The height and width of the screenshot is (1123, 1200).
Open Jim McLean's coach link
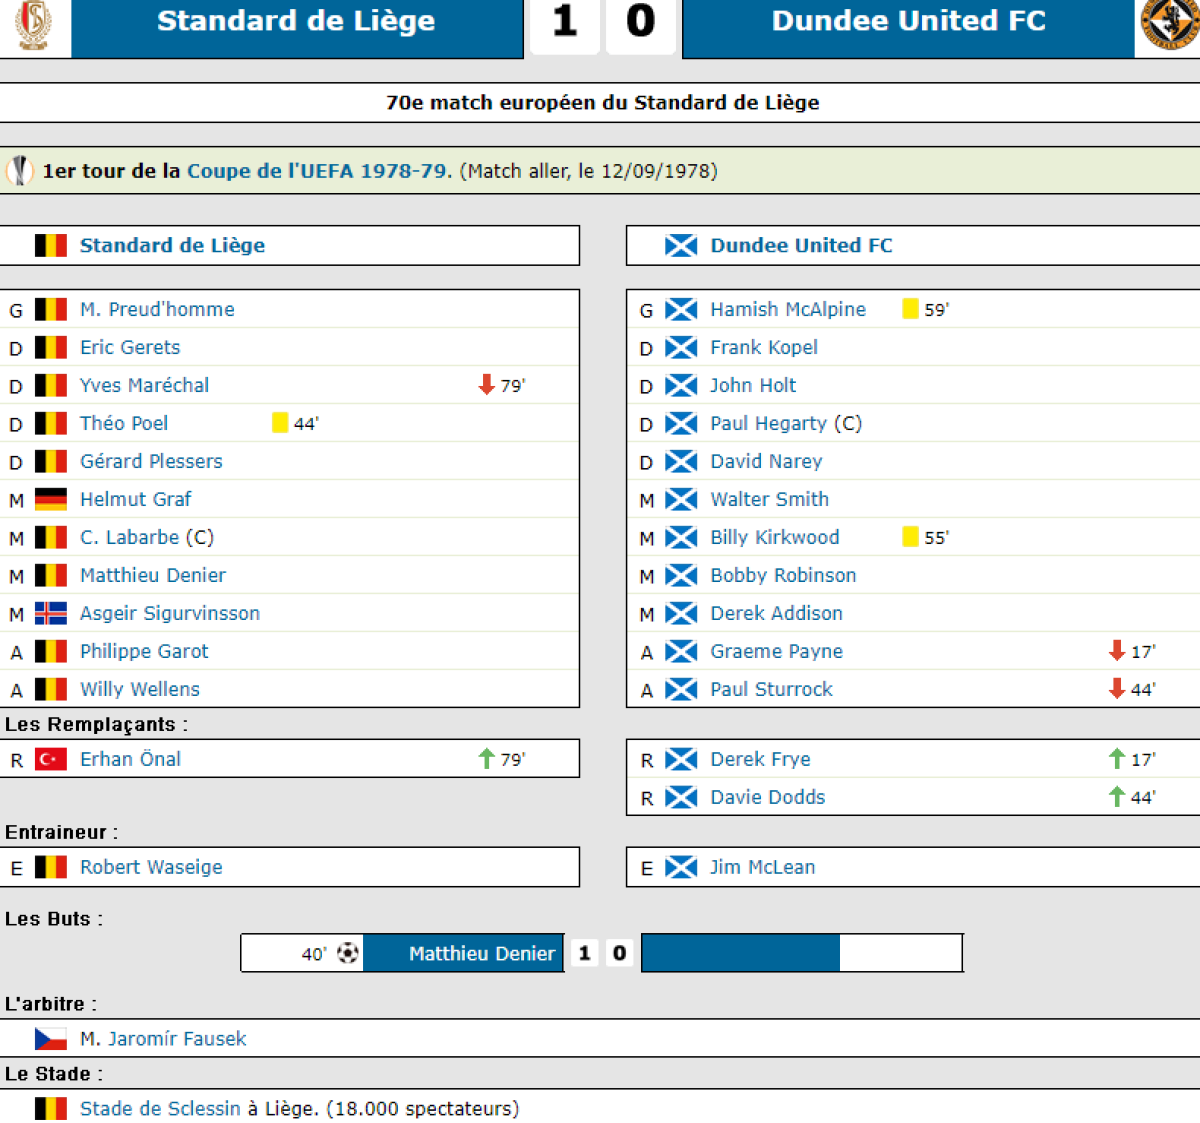point(762,867)
